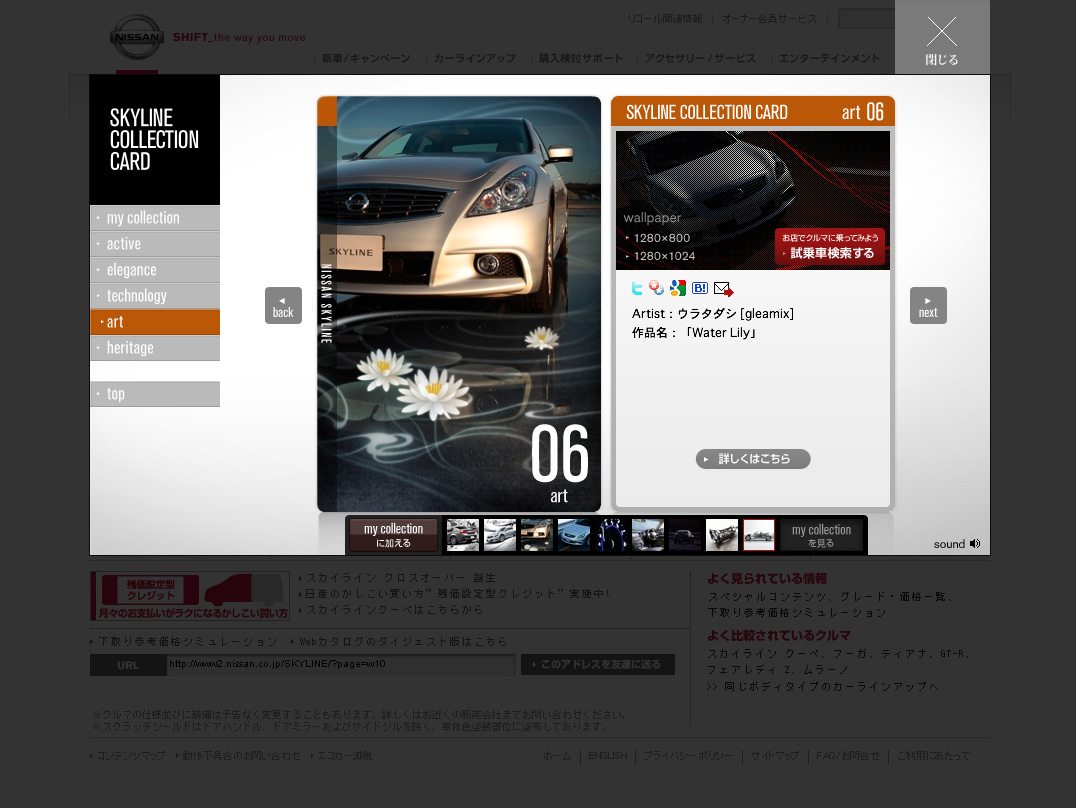Screen dimensions: 1076x808
Task: Click the Google bookmark share icon
Action: click(x=678, y=288)
